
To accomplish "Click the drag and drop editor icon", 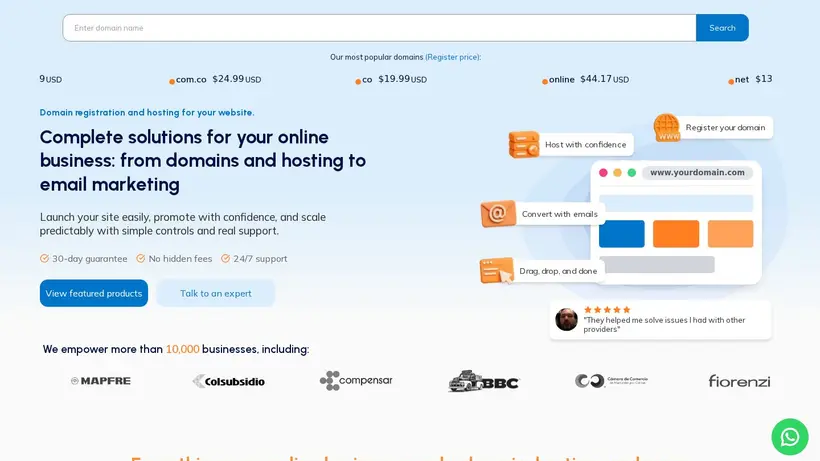I will [496, 271].
